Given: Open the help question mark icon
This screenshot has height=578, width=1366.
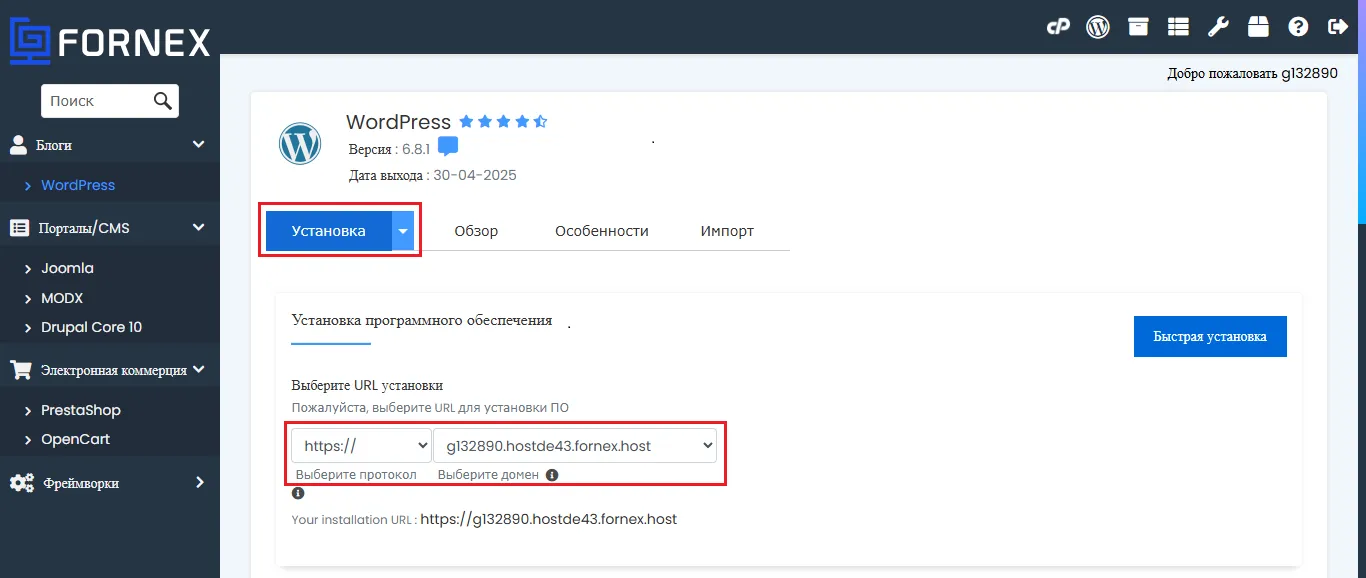Looking at the screenshot, I should [1298, 27].
